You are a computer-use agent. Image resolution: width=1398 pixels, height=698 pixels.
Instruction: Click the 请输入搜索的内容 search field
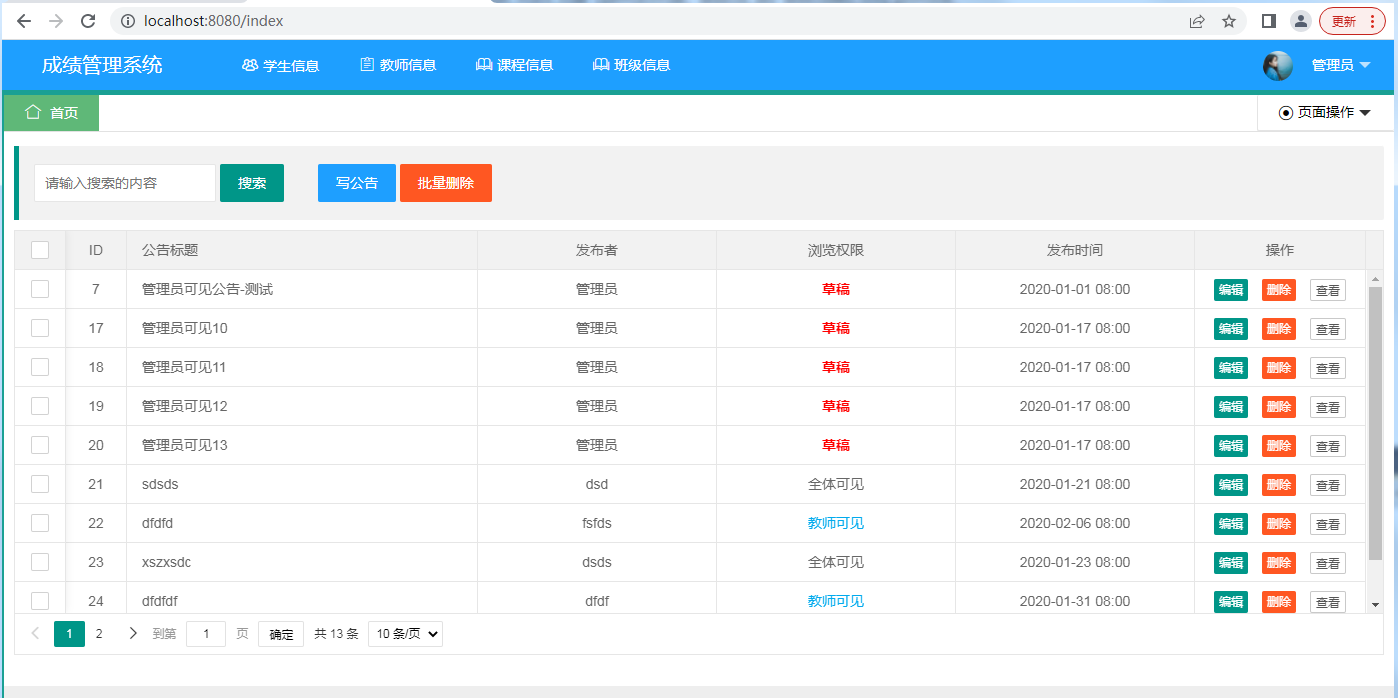point(125,183)
